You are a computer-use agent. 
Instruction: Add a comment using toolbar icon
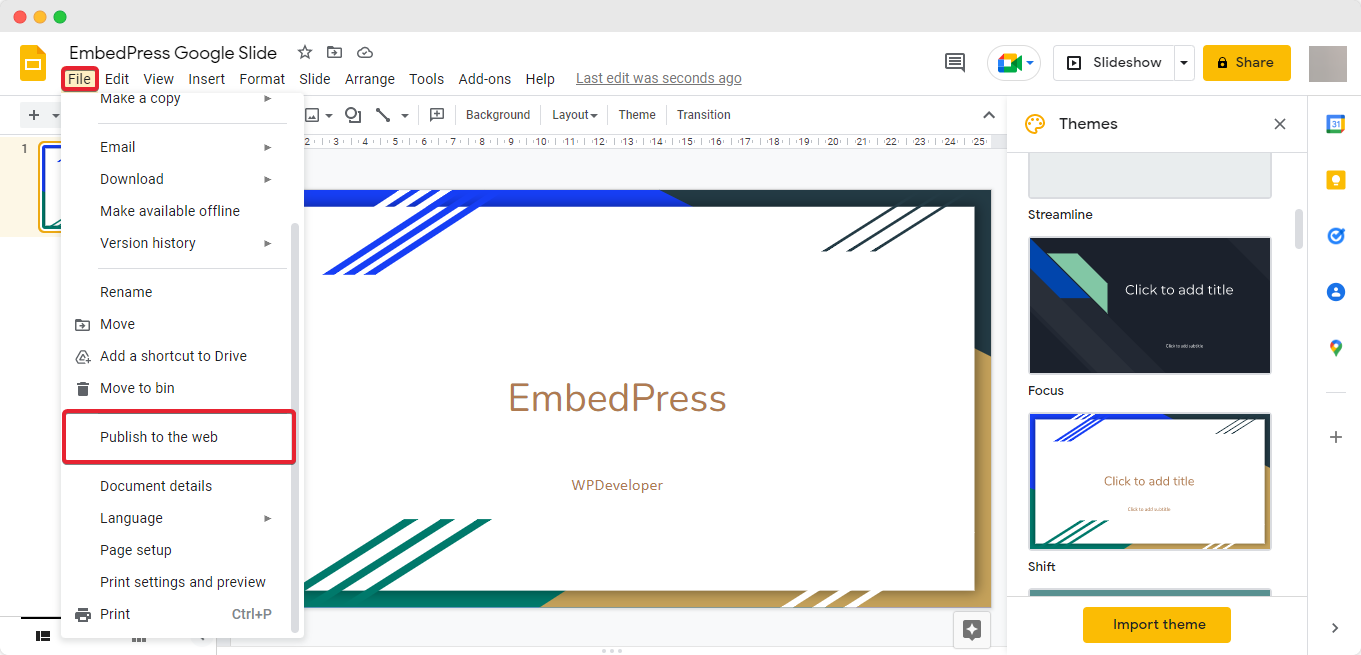coord(437,115)
